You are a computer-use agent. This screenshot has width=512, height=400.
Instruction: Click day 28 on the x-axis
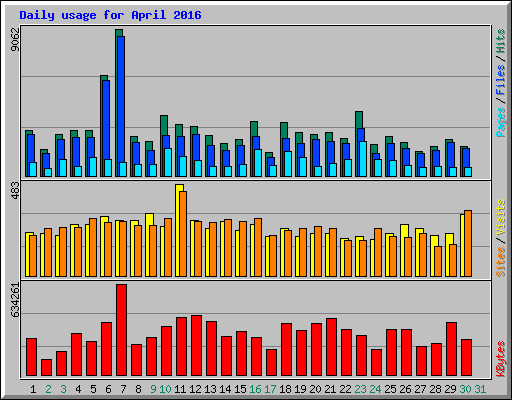435,389
